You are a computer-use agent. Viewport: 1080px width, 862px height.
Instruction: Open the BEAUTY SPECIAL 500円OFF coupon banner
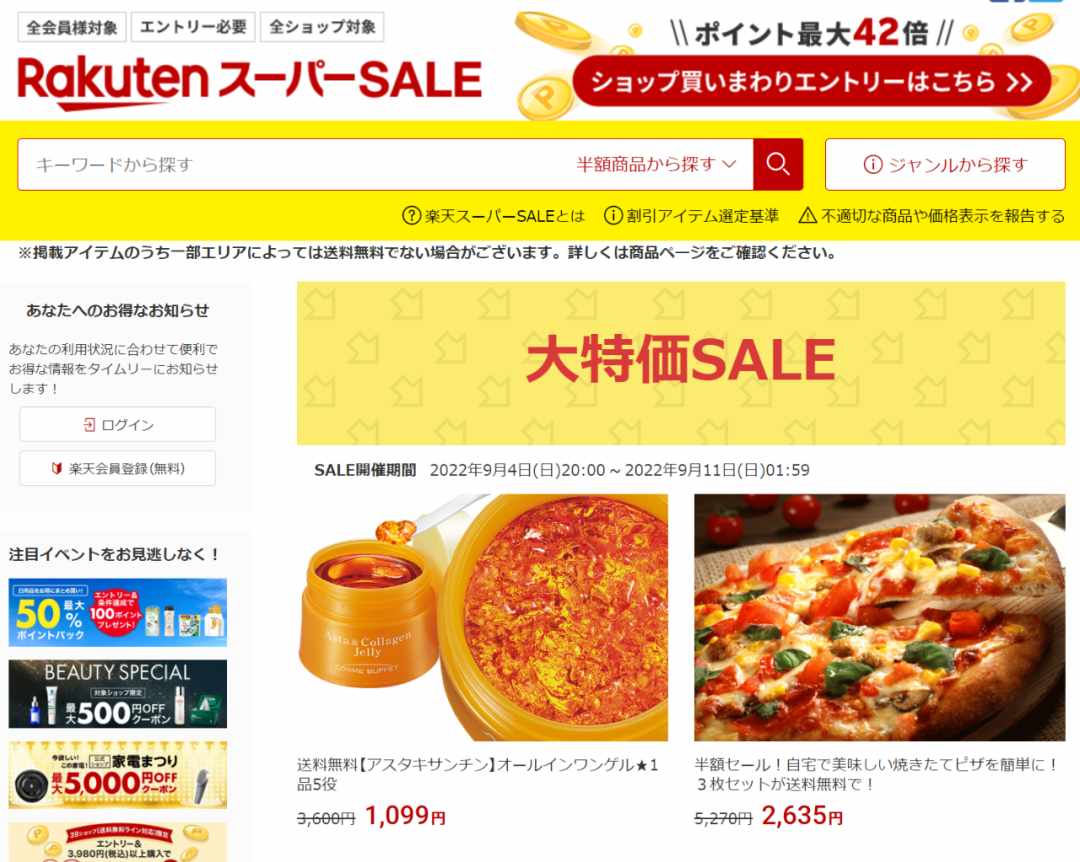[x=118, y=694]
